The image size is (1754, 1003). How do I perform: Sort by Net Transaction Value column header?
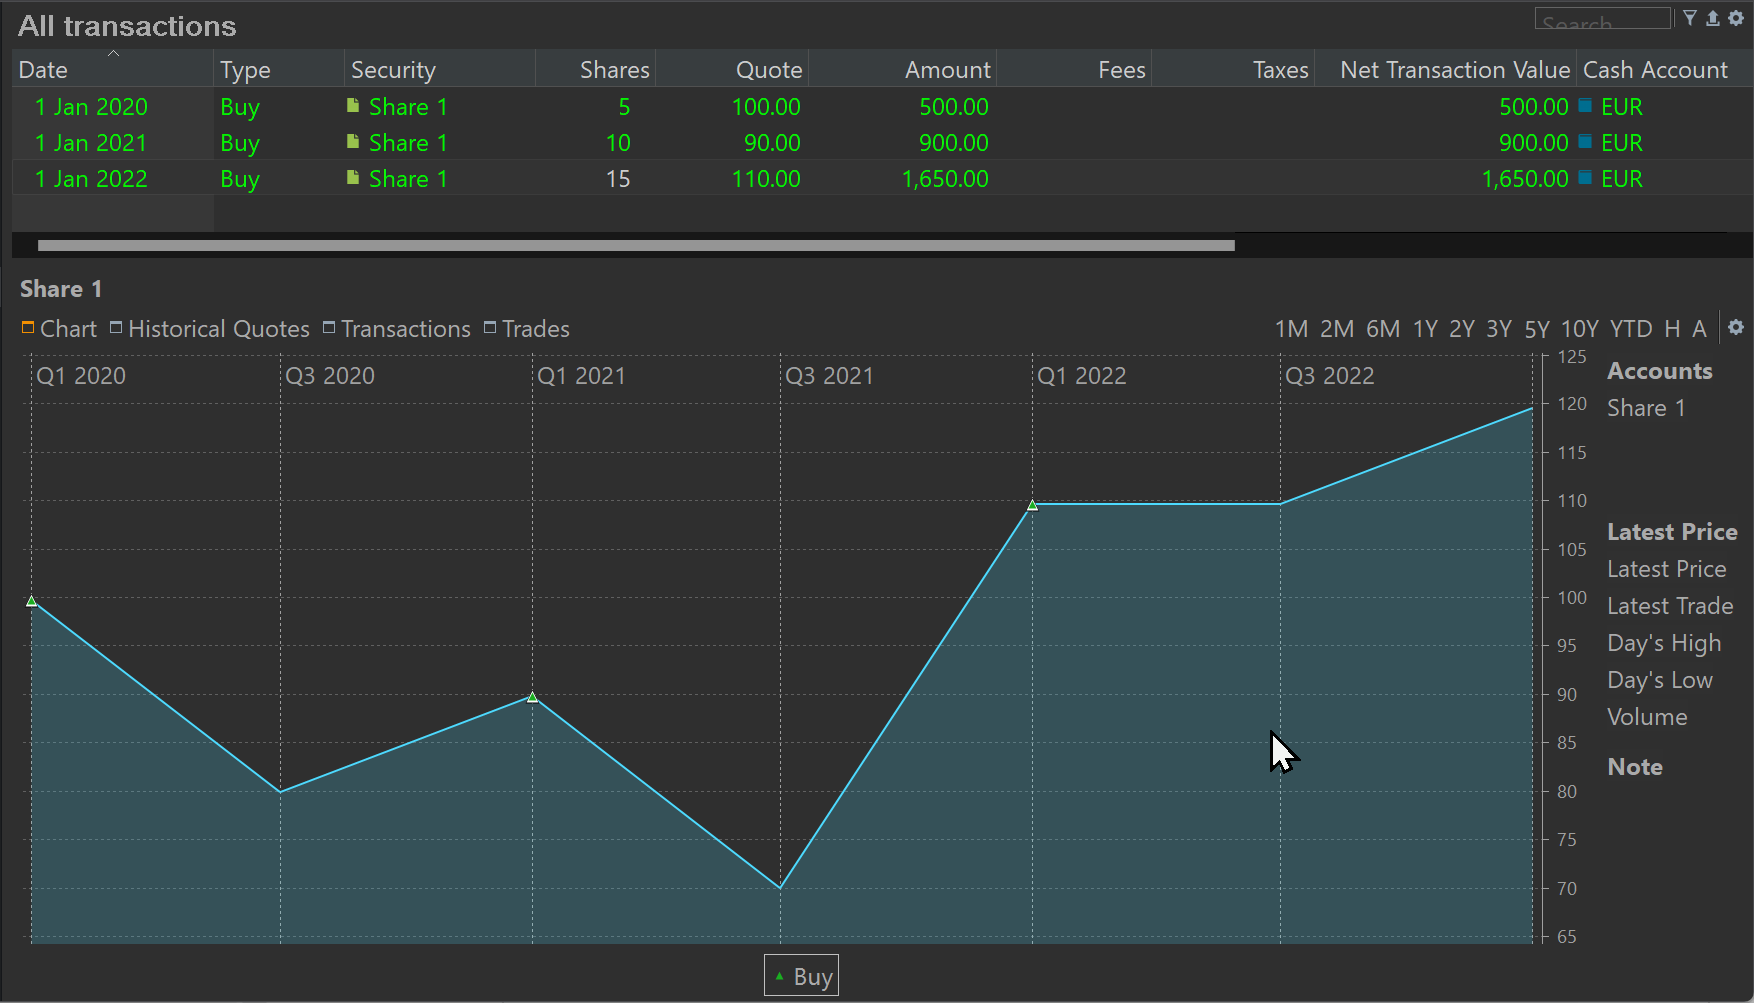point(1445,69)
